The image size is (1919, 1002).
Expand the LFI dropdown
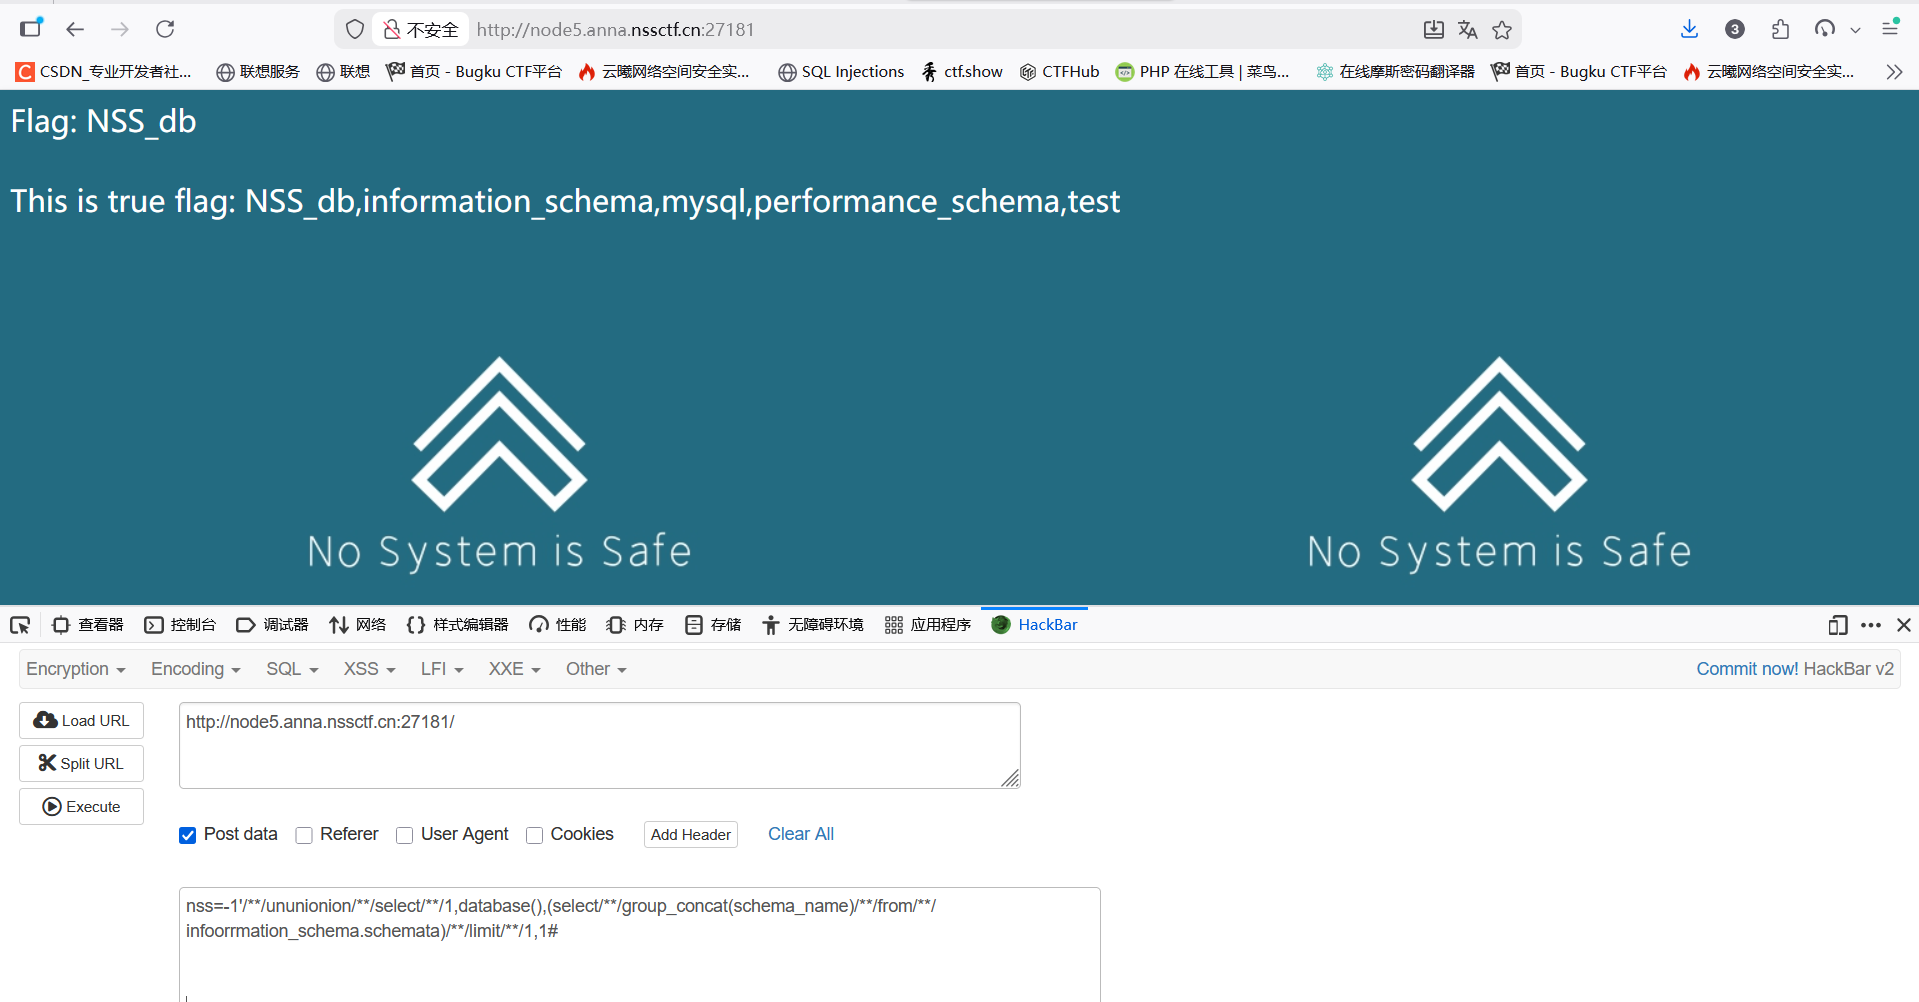pyautogui.click(x=442, y=669)
